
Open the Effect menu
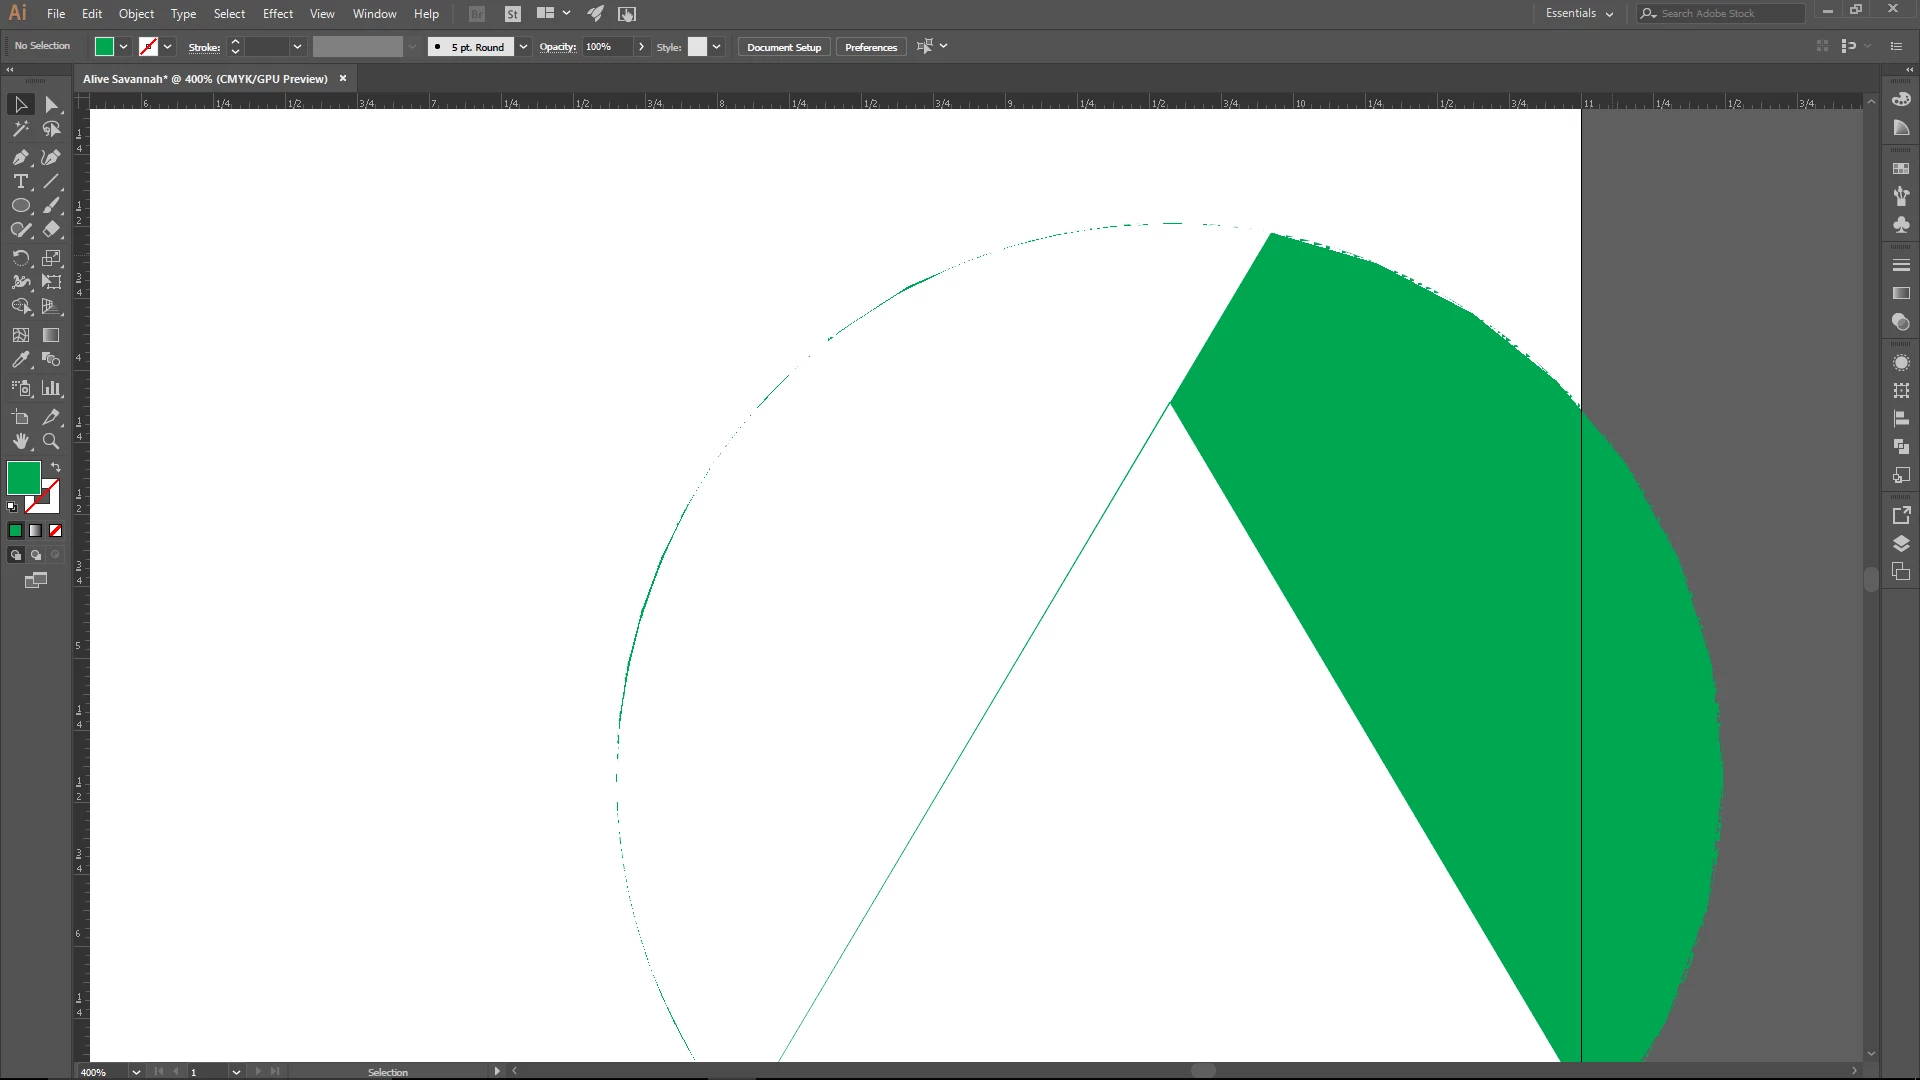pyautogui.click(x=278, y=14)
